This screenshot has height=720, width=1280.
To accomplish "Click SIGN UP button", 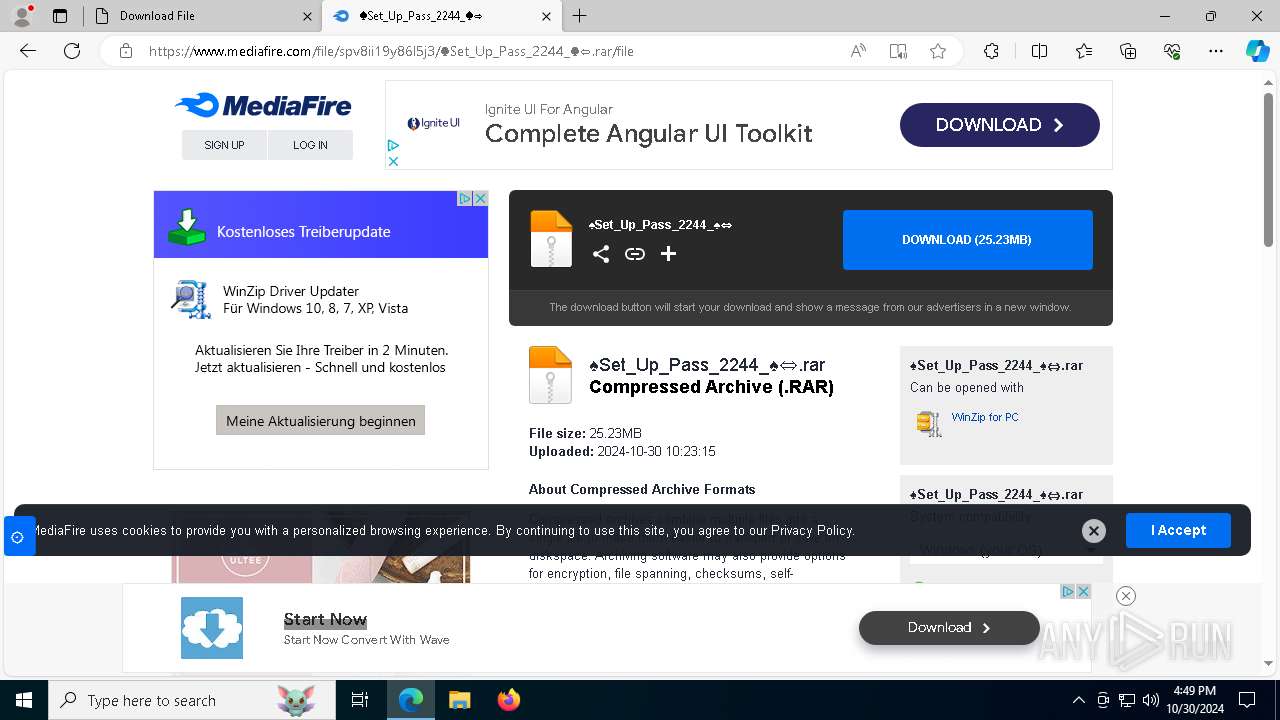I will click(x=224, y=145).
